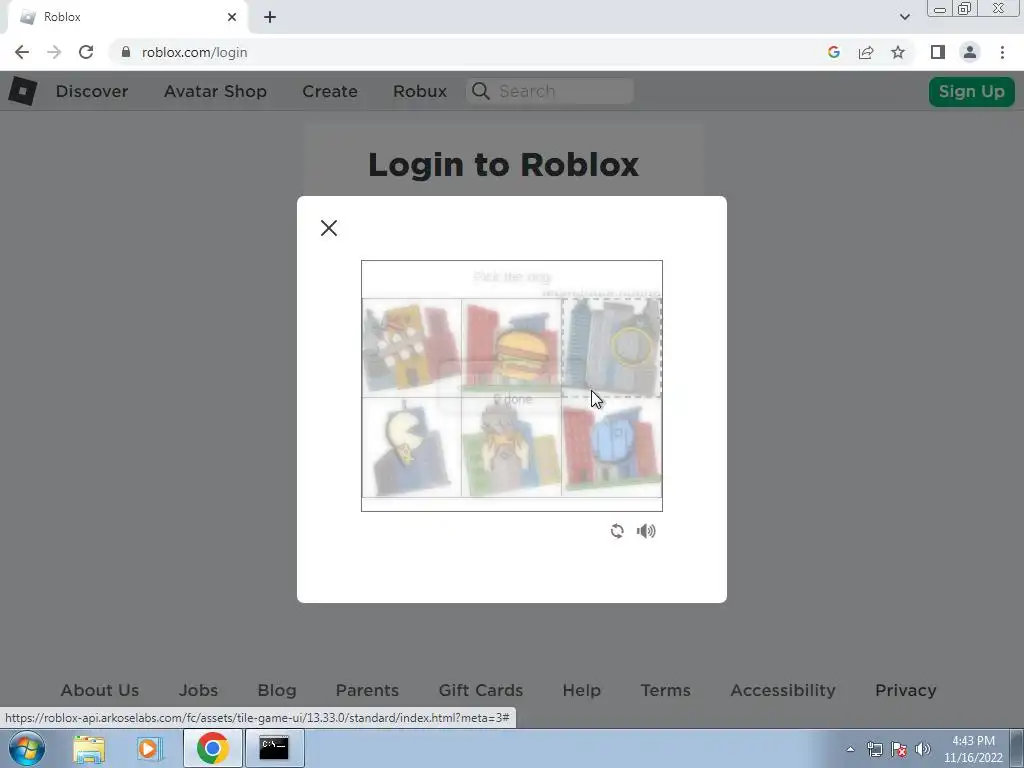Open the About Us footer link
Screen dimensions: 1024x768
100,690
